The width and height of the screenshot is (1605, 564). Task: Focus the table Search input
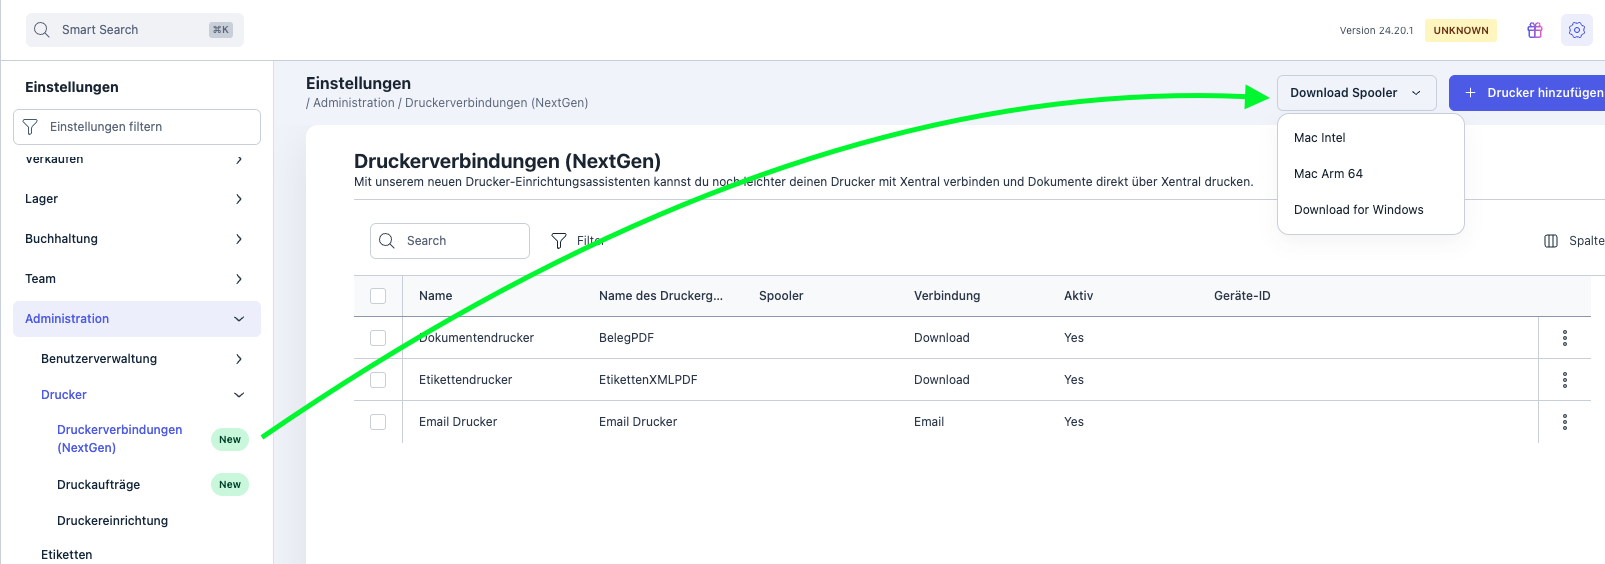coord(450,241)
